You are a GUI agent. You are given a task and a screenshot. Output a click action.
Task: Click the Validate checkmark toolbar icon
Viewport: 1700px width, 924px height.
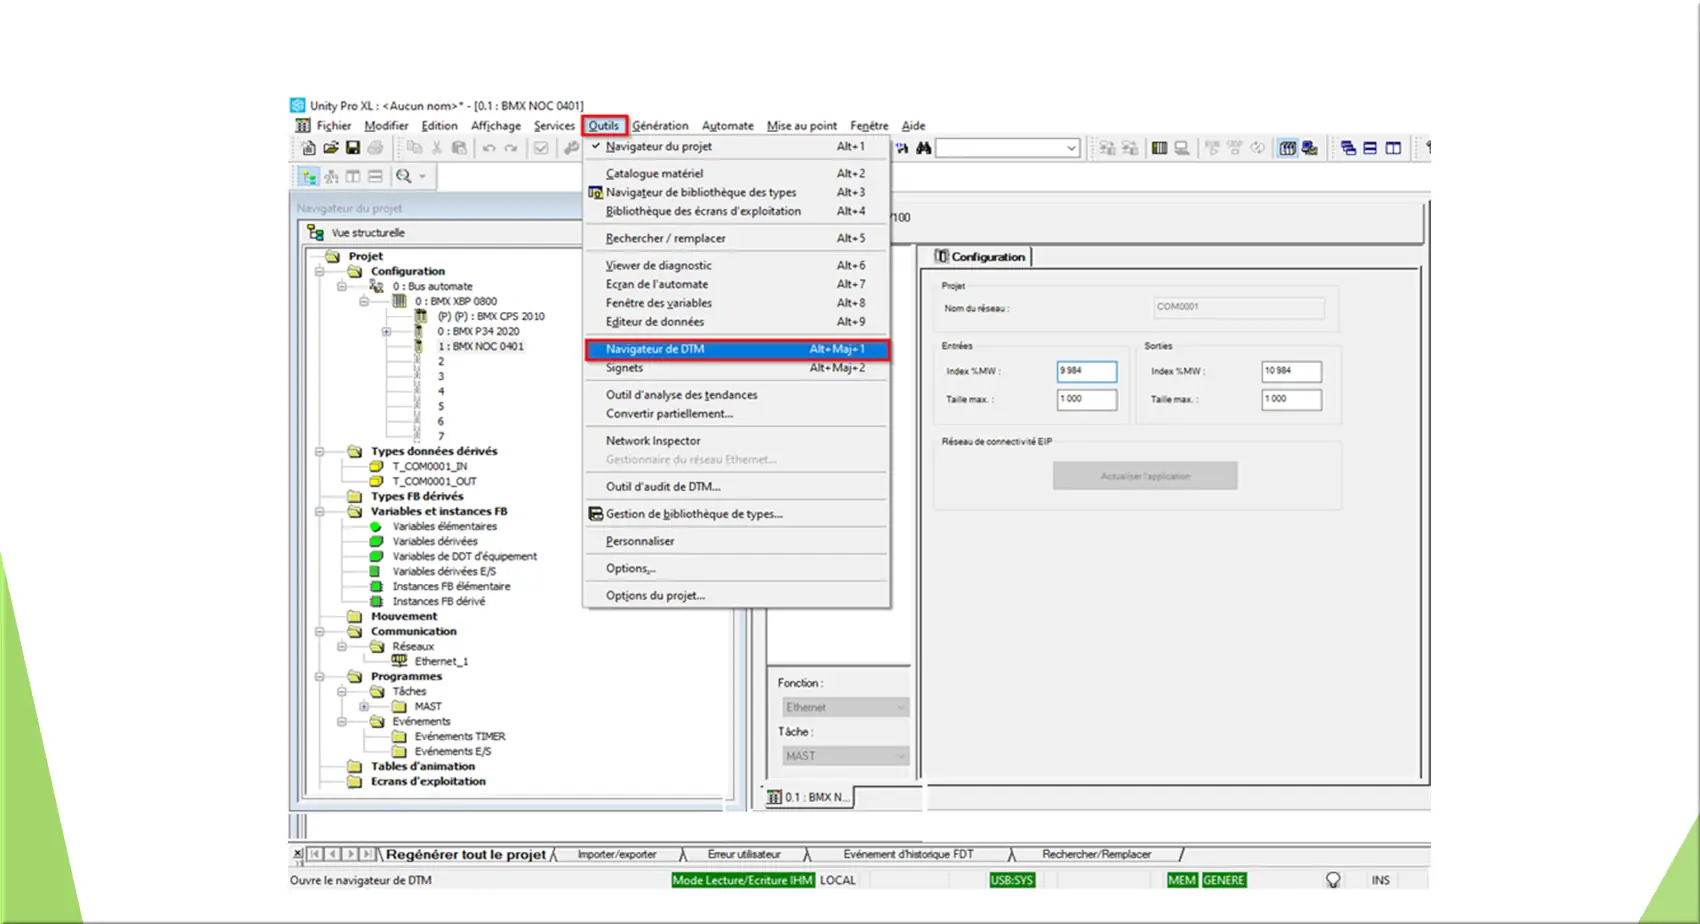tap(541, 148)
